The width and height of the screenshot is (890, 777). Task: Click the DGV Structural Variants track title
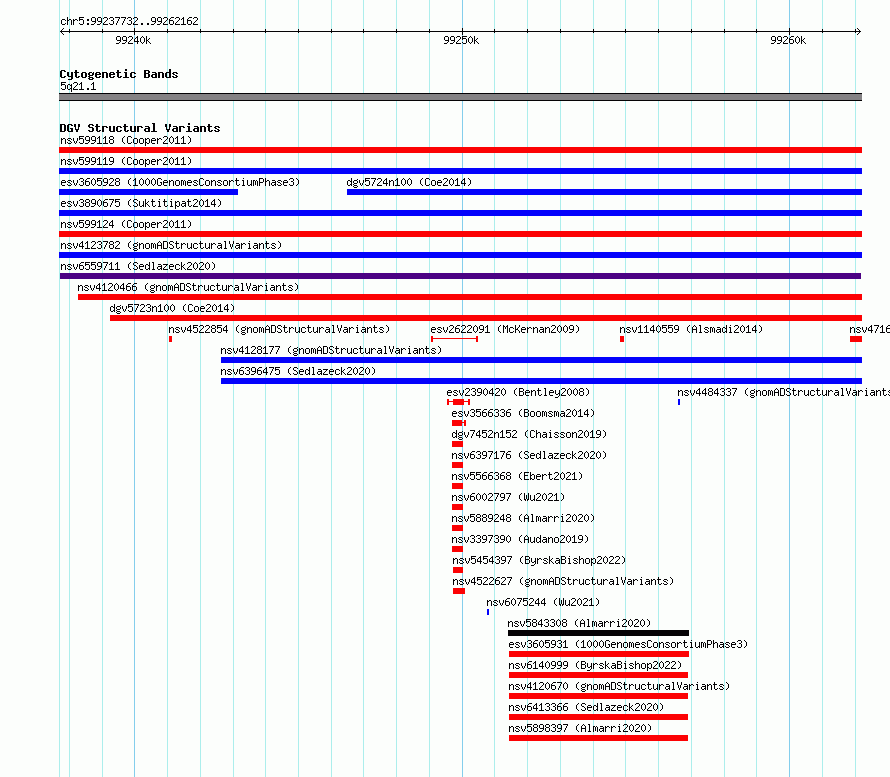pyautogui.click(x=140, y=128)
